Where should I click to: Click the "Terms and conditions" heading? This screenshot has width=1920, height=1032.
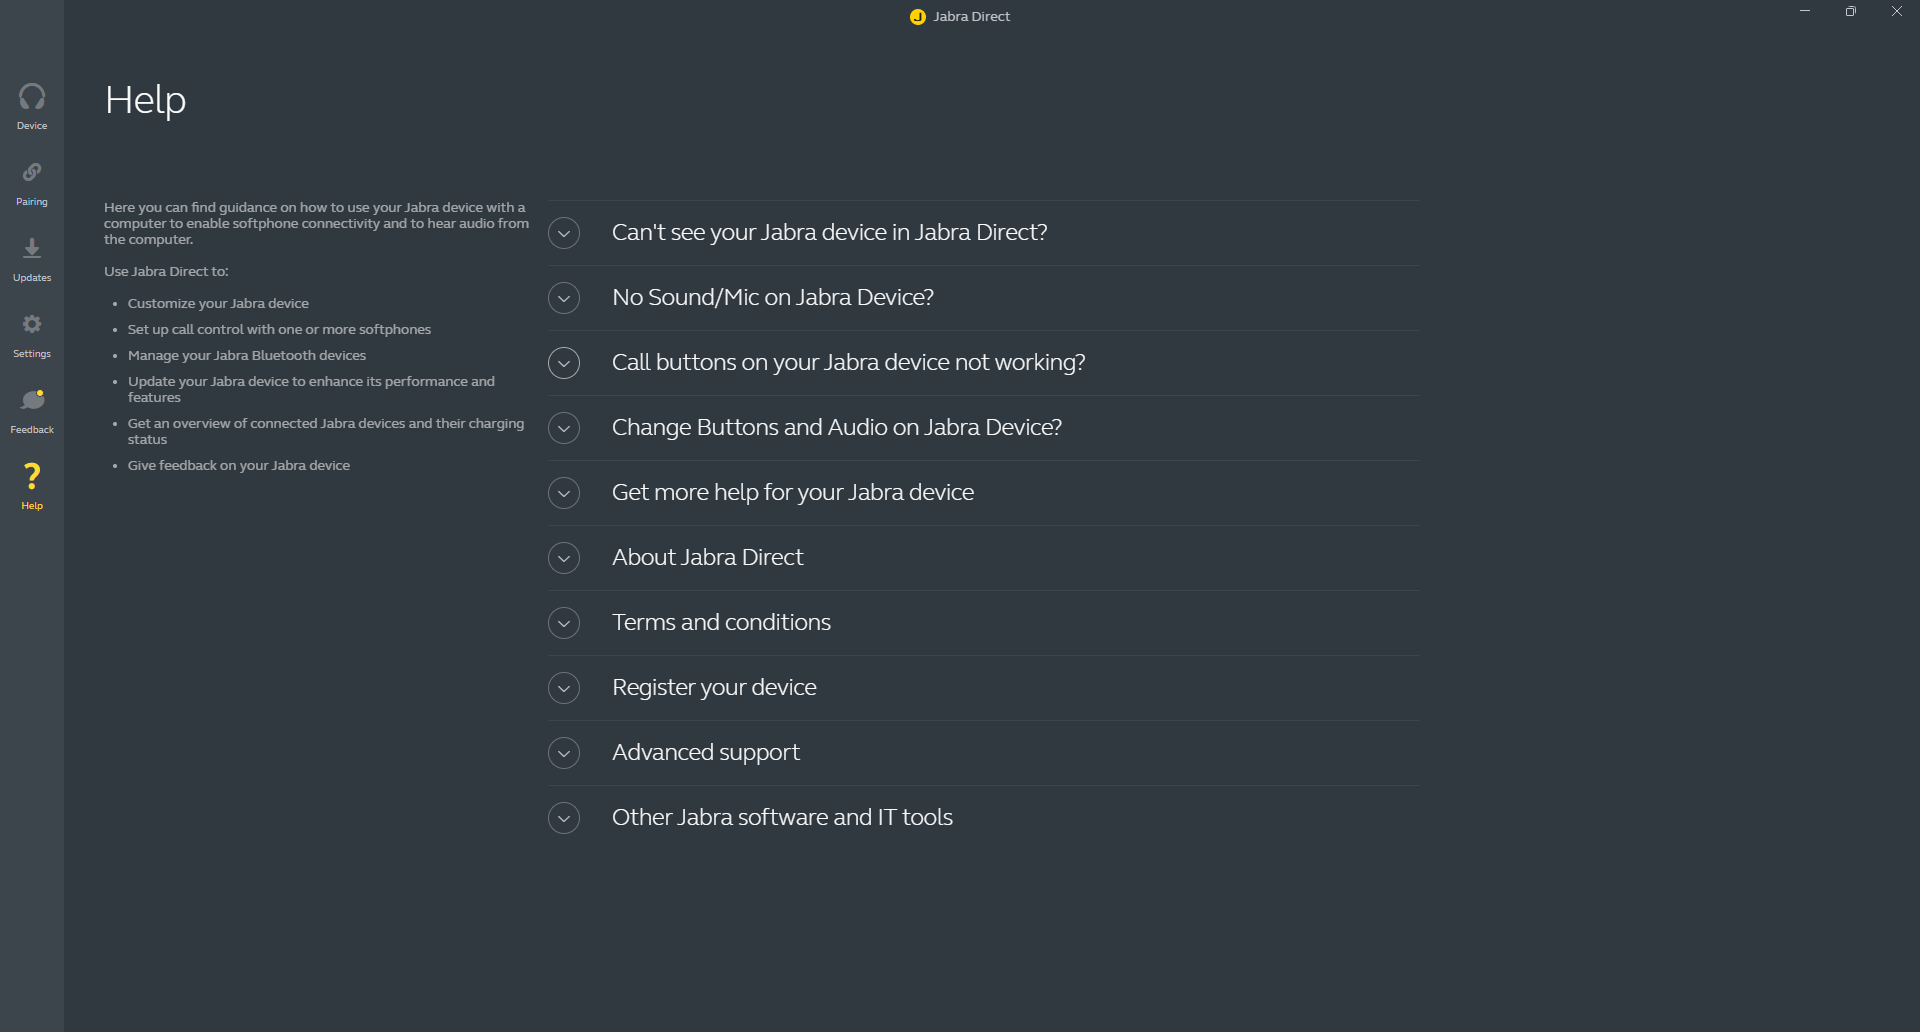tap(721, 622)
